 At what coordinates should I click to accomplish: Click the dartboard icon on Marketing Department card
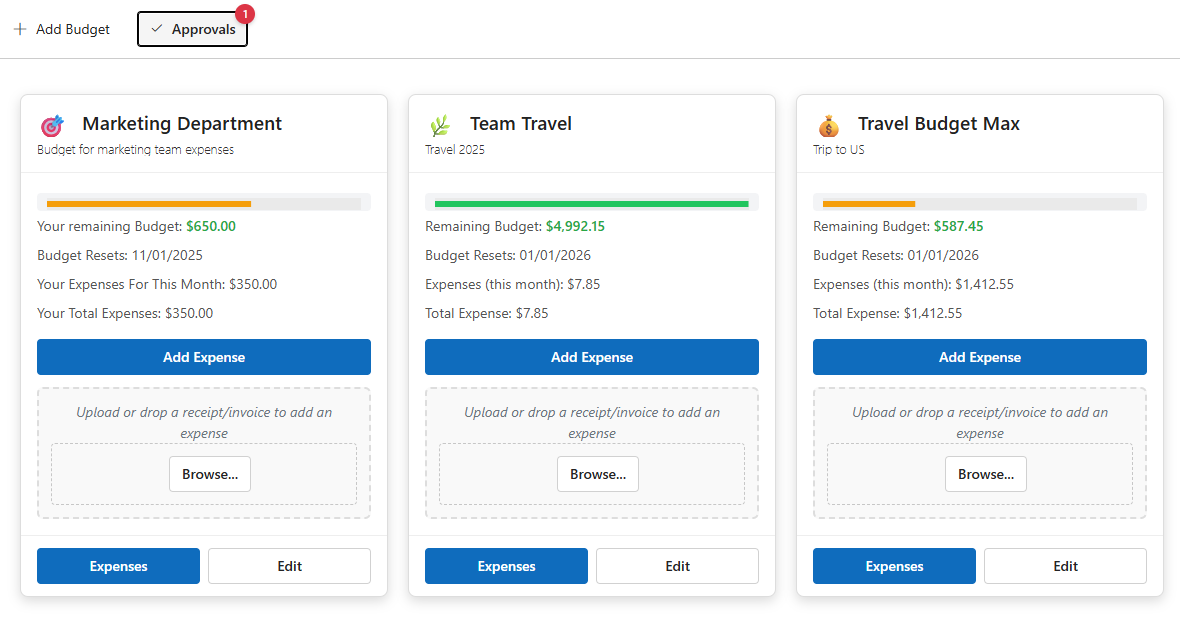[52, 124]
